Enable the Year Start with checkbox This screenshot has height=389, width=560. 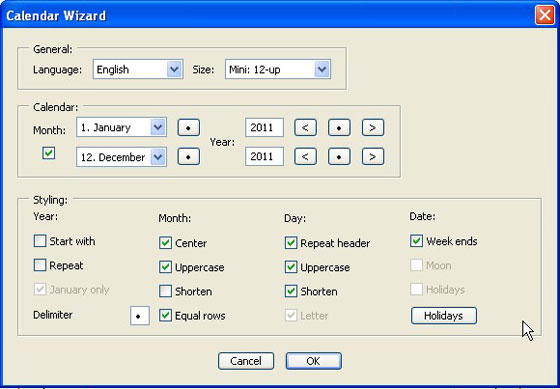click(40, 241)
